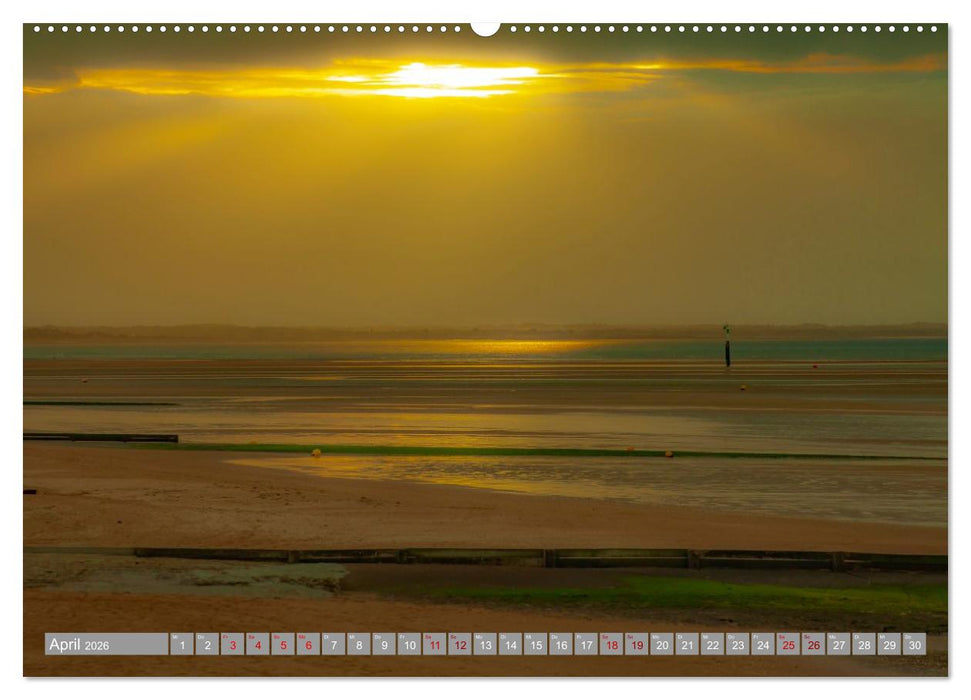Select the red 11 weekend cell
The width and height of the screenshot is (971, 700).
click(437, 645)
